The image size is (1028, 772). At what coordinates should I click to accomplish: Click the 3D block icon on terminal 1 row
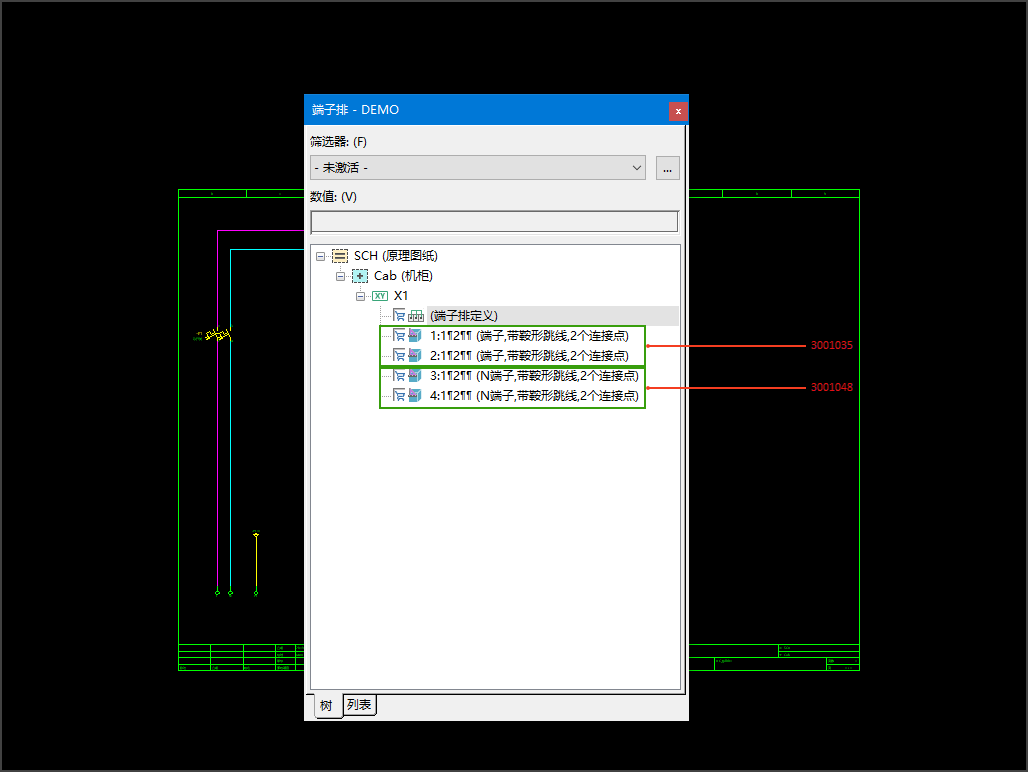click(415, 336)
